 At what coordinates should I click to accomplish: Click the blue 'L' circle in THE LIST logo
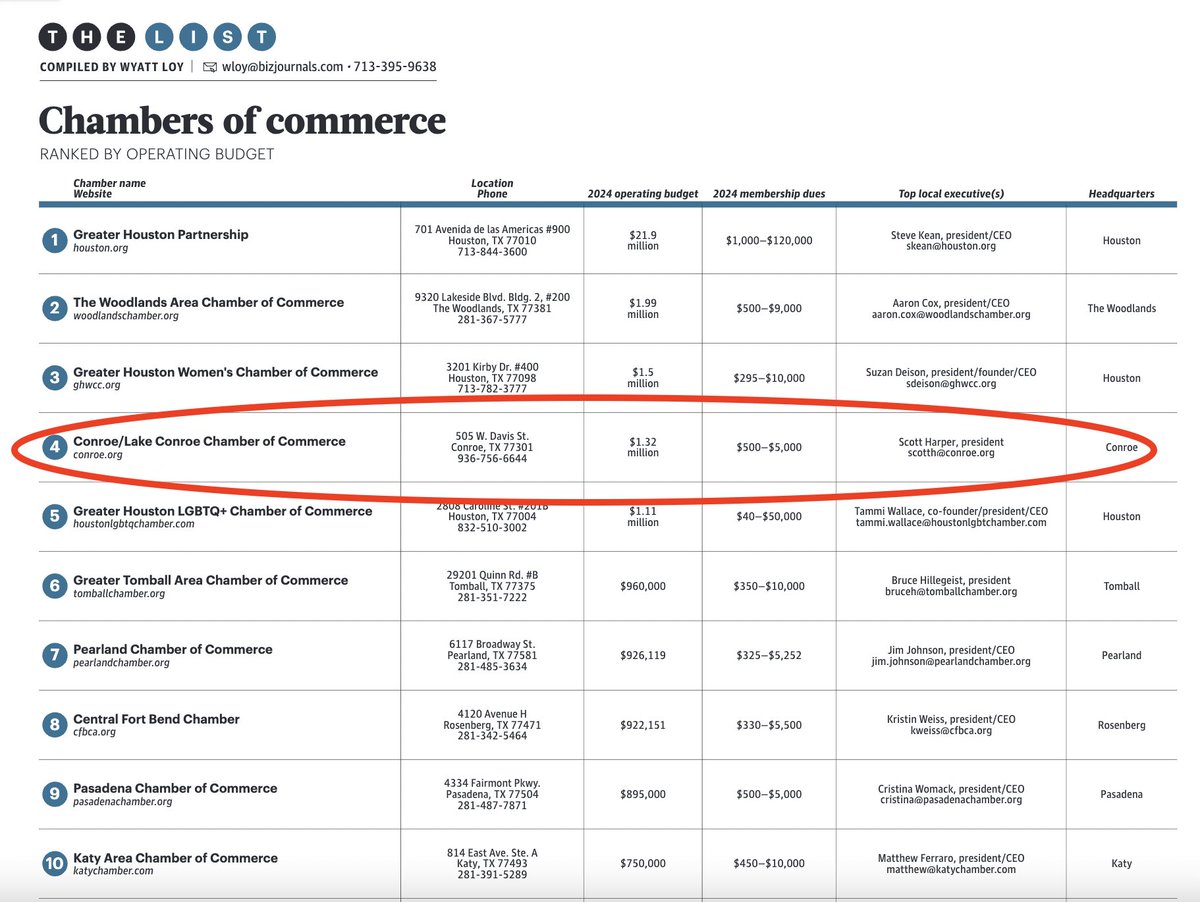(159, 37)
